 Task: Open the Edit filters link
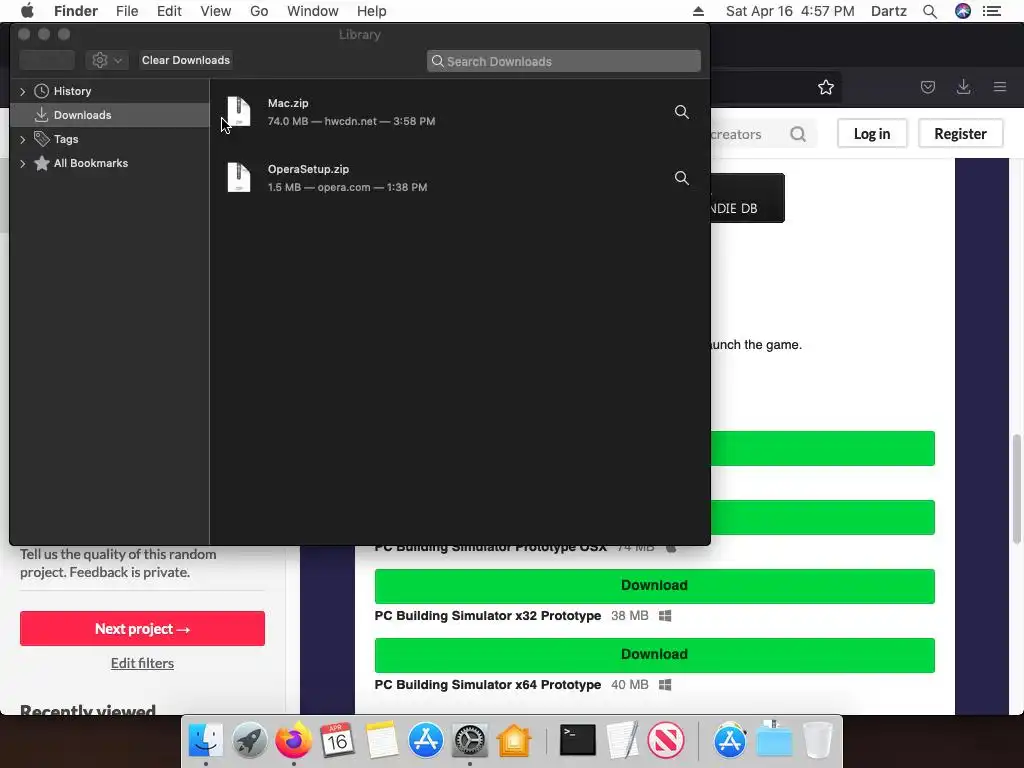142,664
